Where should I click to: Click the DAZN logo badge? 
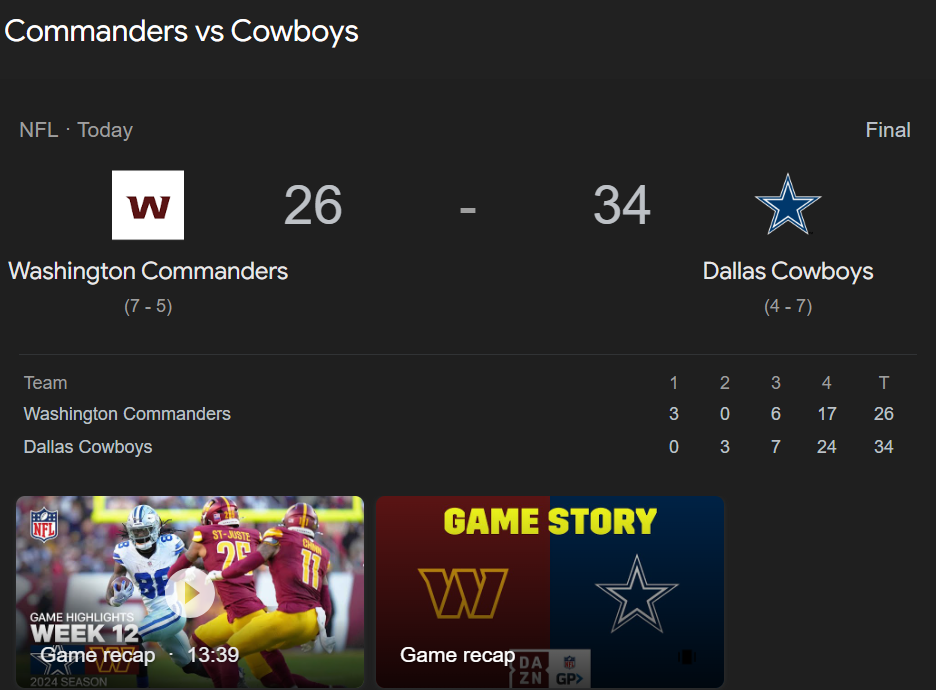[x=531, y=670]
